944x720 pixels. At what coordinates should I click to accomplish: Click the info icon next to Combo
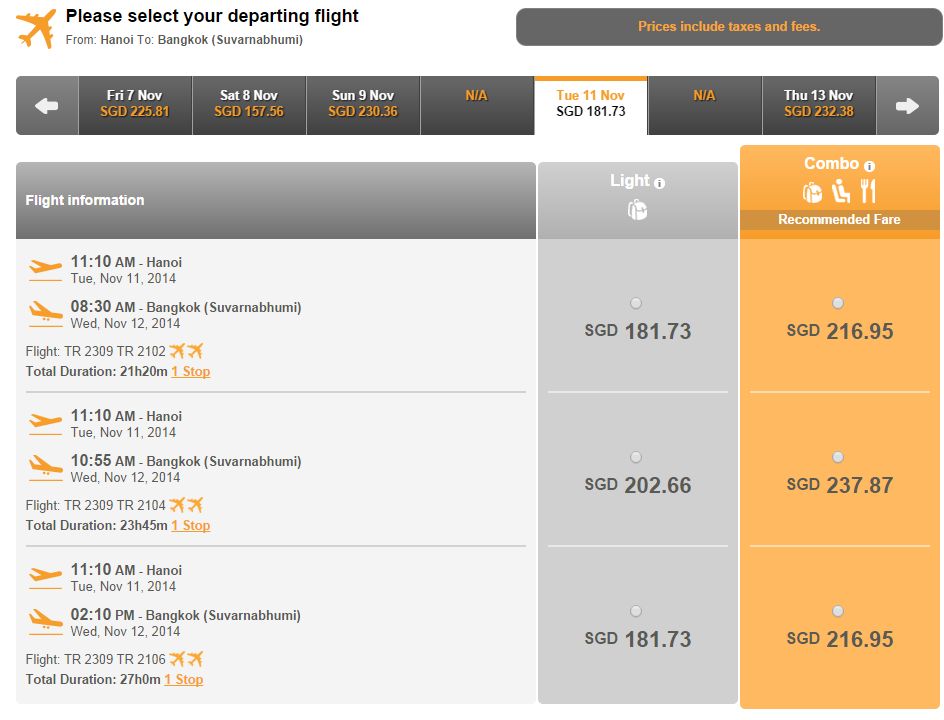869,166
